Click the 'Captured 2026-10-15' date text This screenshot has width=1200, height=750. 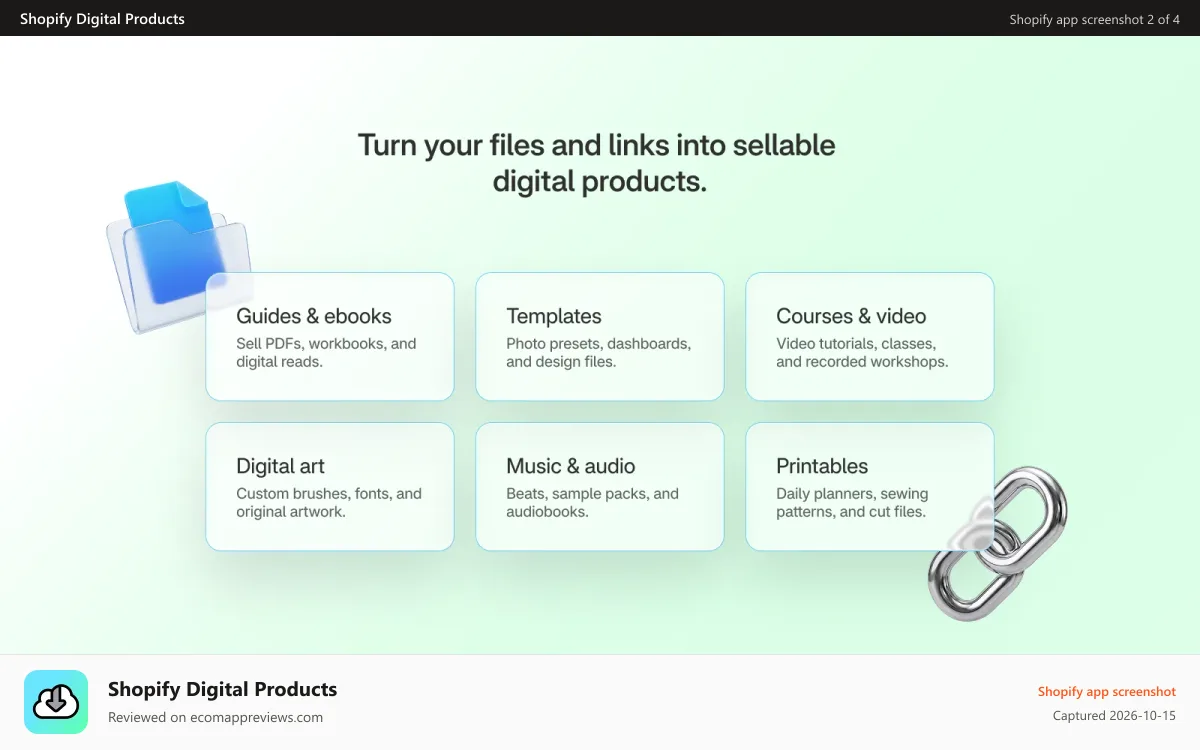coord(1114,716)
